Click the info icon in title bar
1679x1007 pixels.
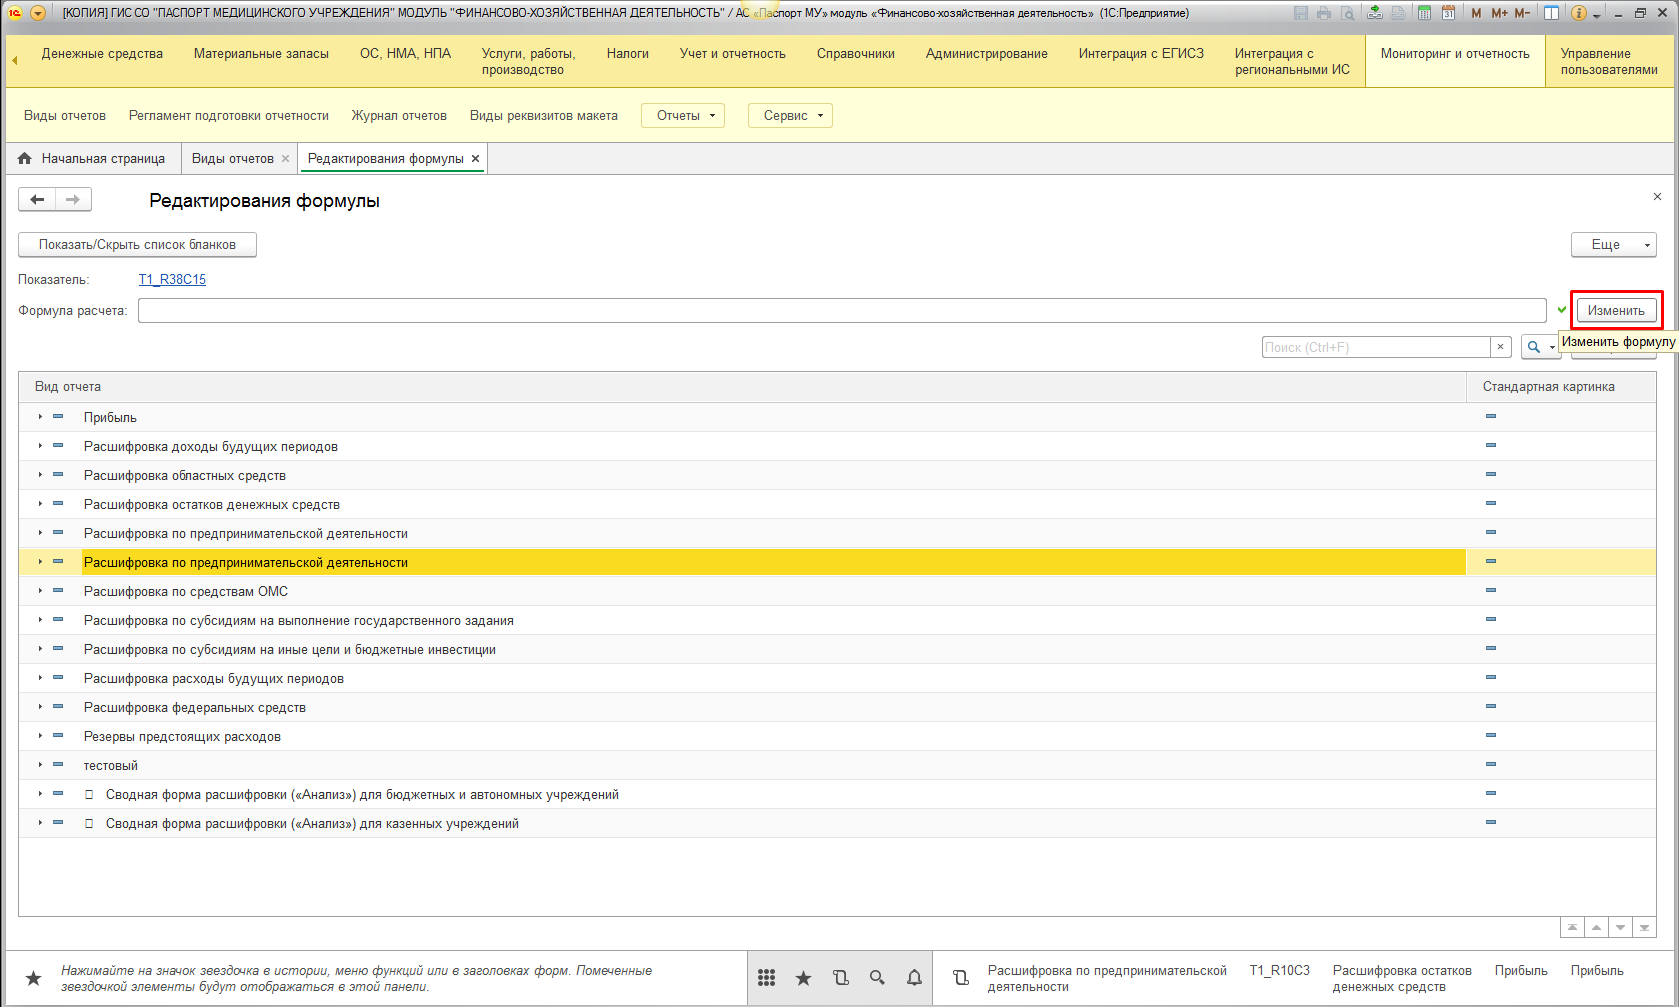[1579, 13]
